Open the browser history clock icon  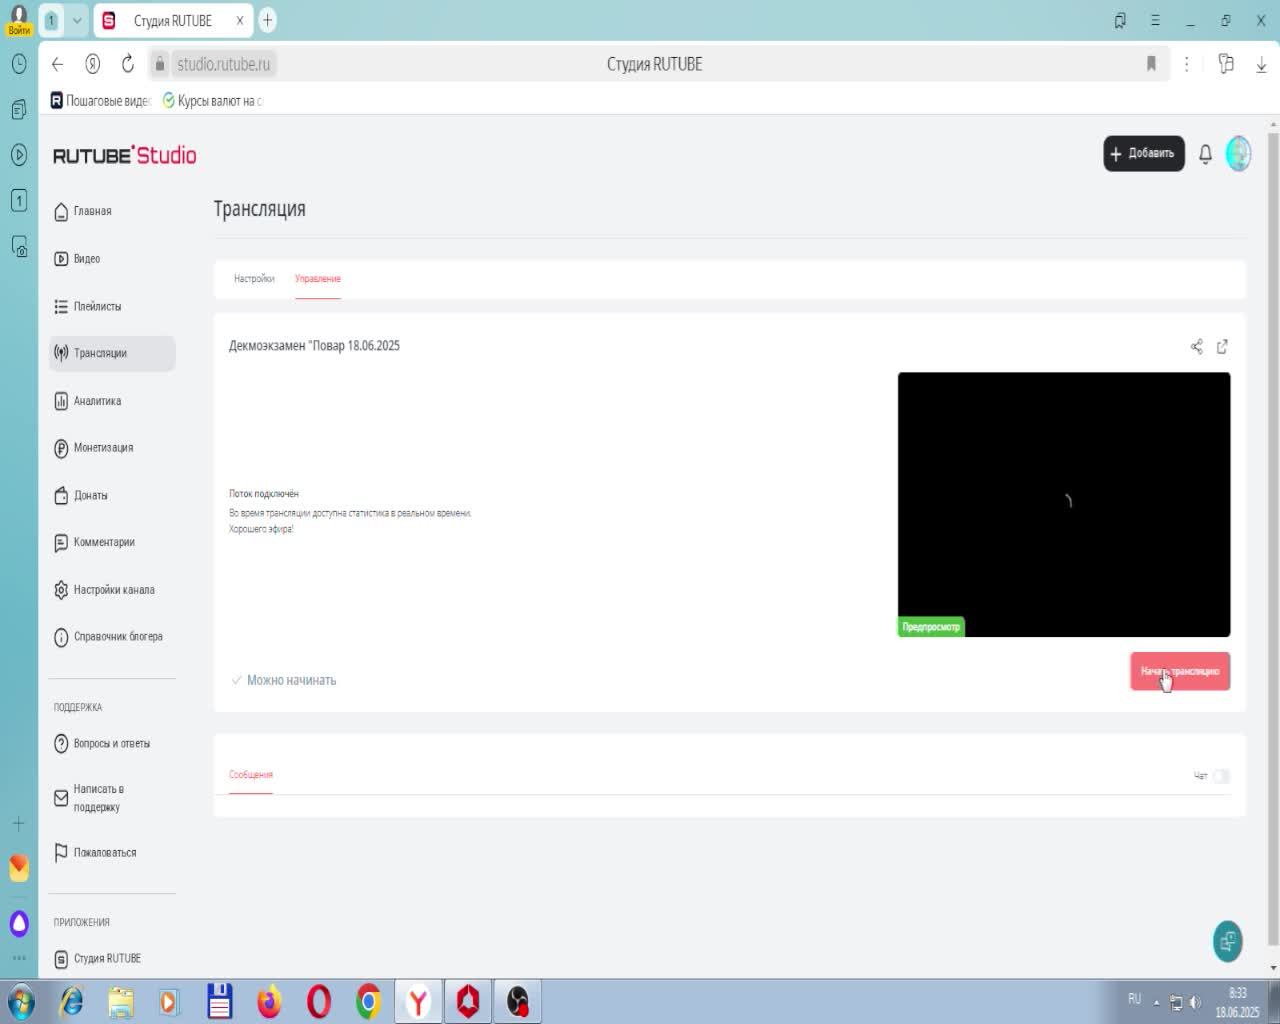pyautogui.click(x=19, y=63)
